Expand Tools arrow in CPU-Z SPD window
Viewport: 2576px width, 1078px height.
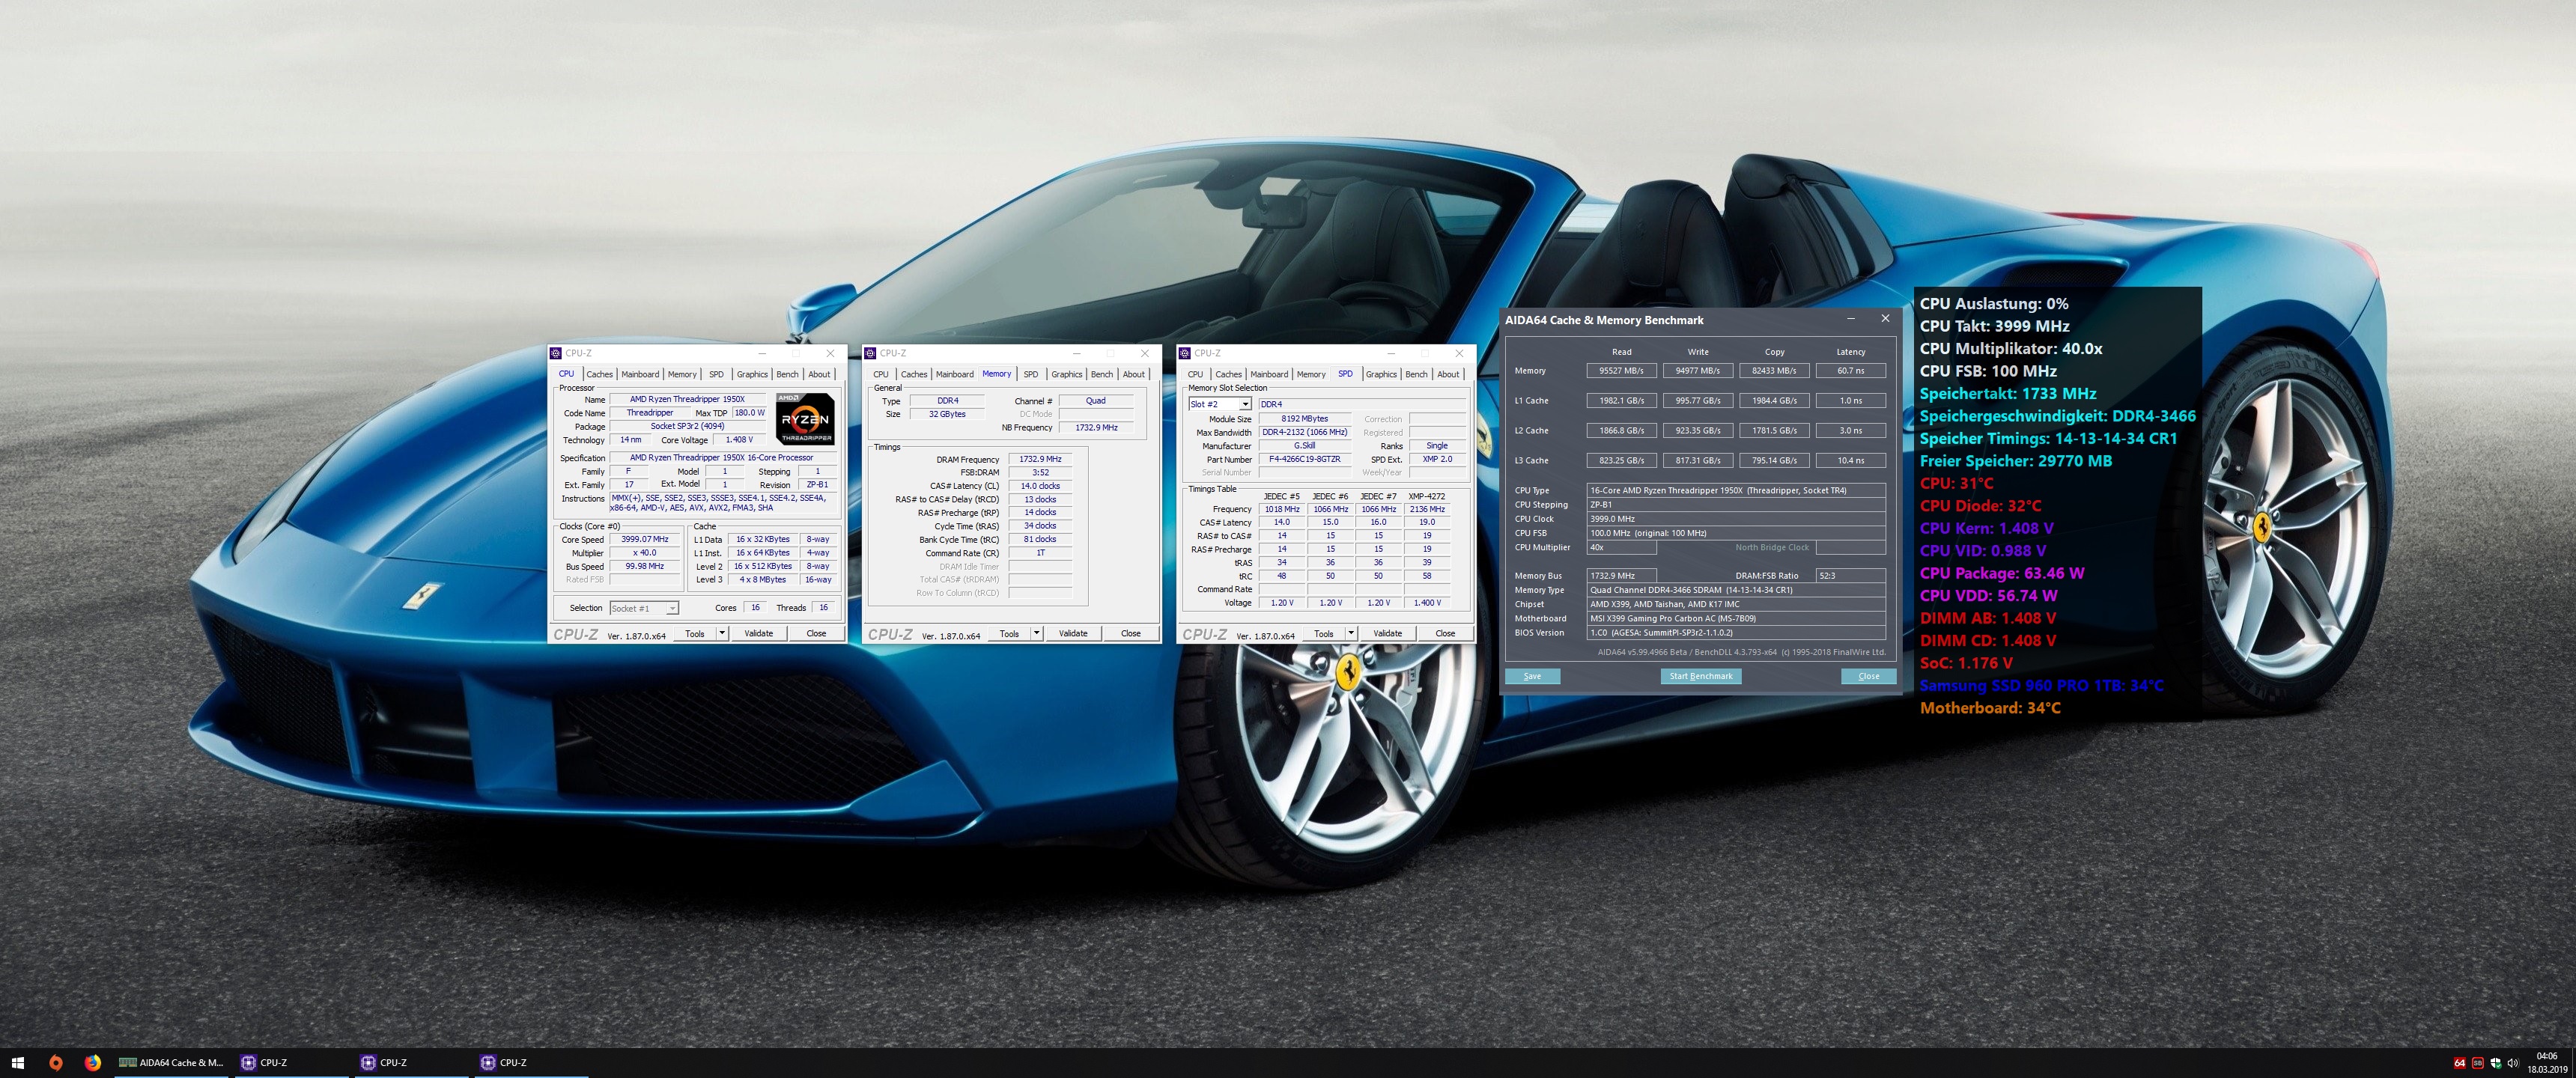pos(1350,633)
